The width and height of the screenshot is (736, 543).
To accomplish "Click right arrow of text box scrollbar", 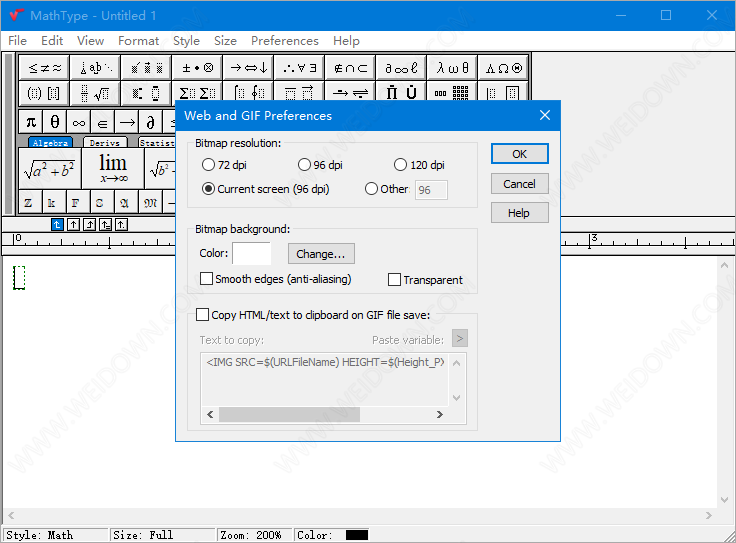I will 439,414.
